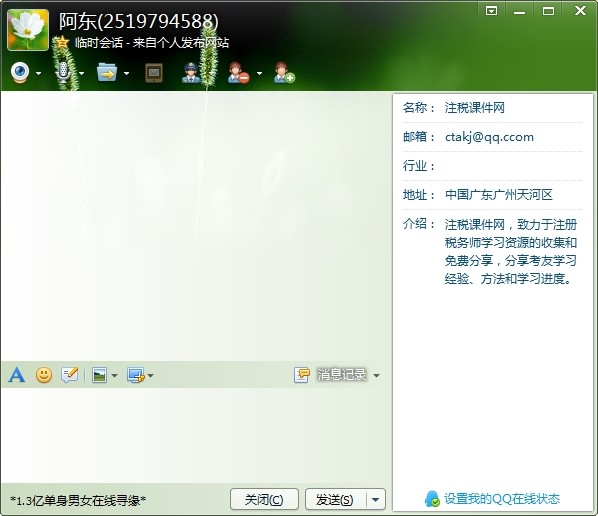Click the flower avatar of 阿东
The height and width of the screenshot is (516, 598).
(28, 30)
